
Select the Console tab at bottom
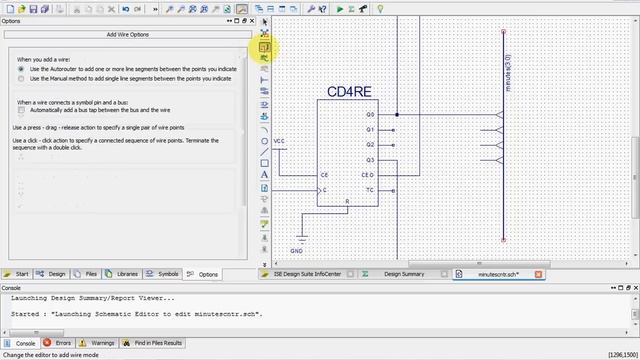coord(20,343)
